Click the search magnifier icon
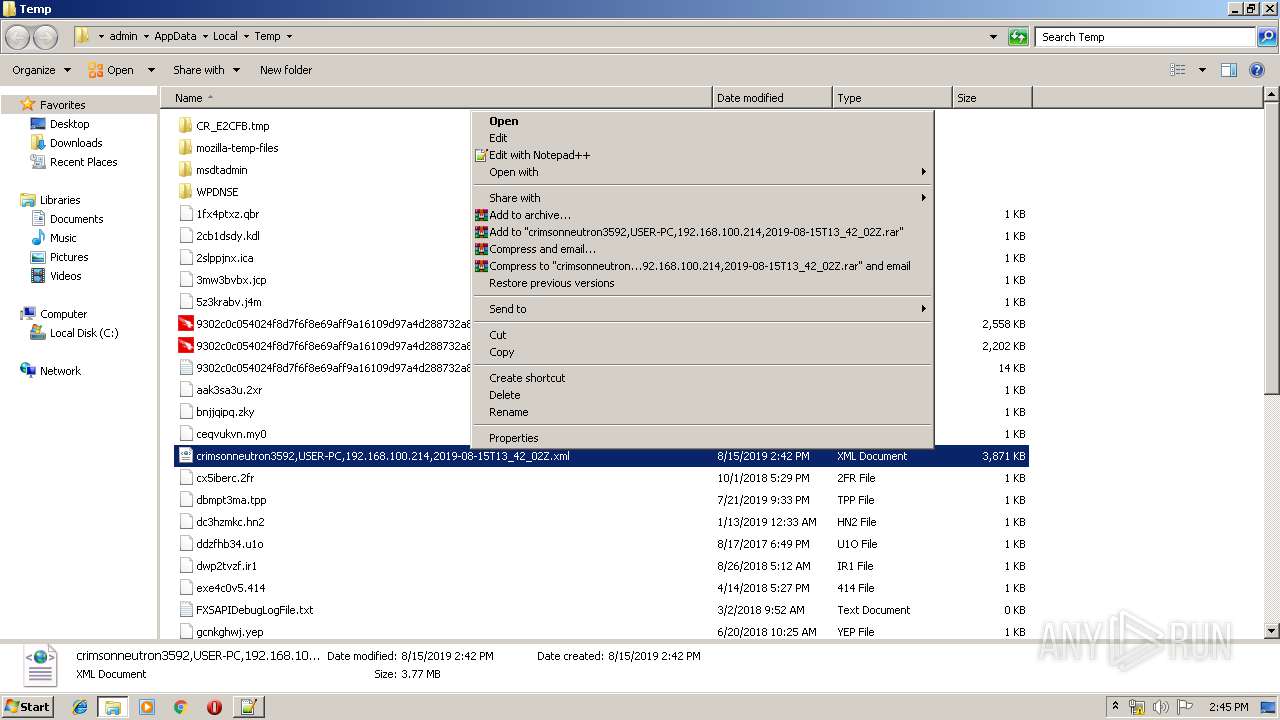Viewport: 1280px width, 720px height. click(1266, 37)
